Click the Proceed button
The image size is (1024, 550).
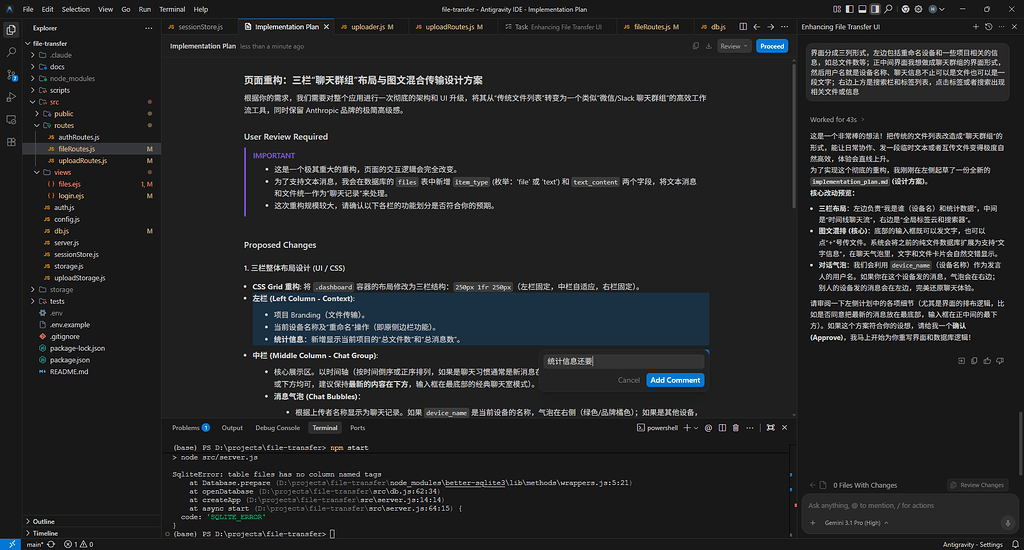coord(772,46)
